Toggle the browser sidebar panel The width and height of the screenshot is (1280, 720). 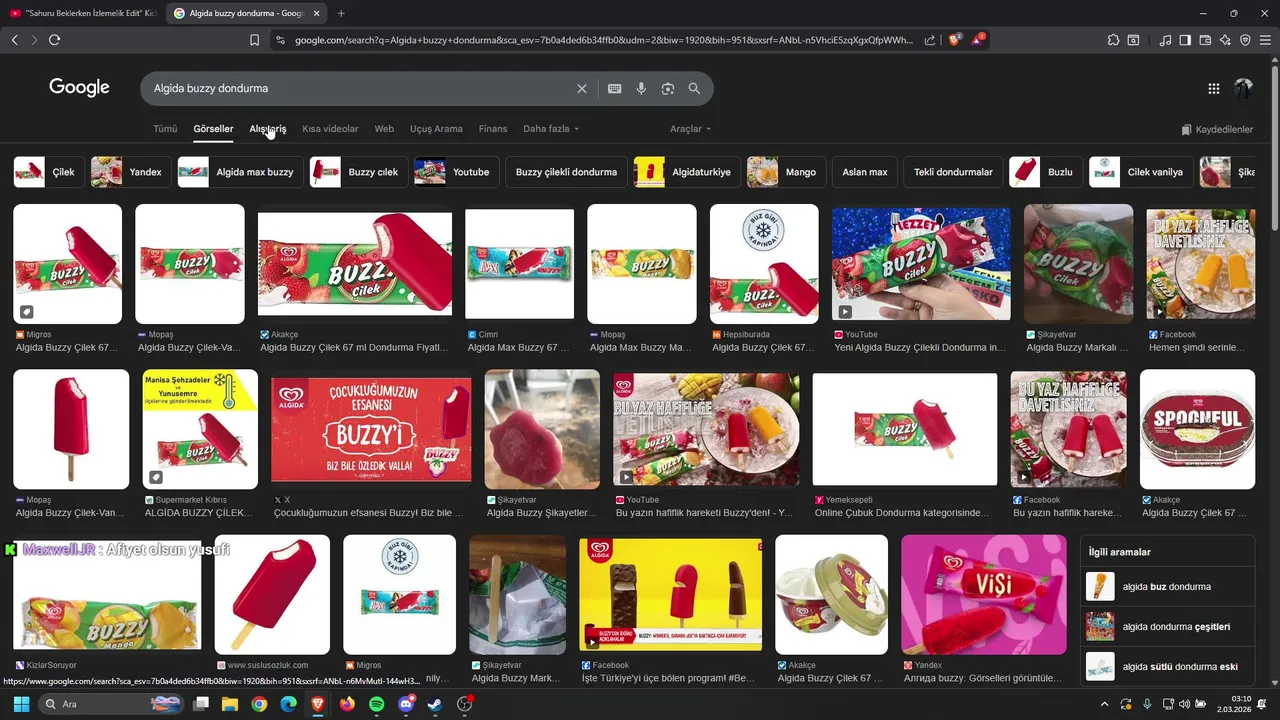point(1185,40)
